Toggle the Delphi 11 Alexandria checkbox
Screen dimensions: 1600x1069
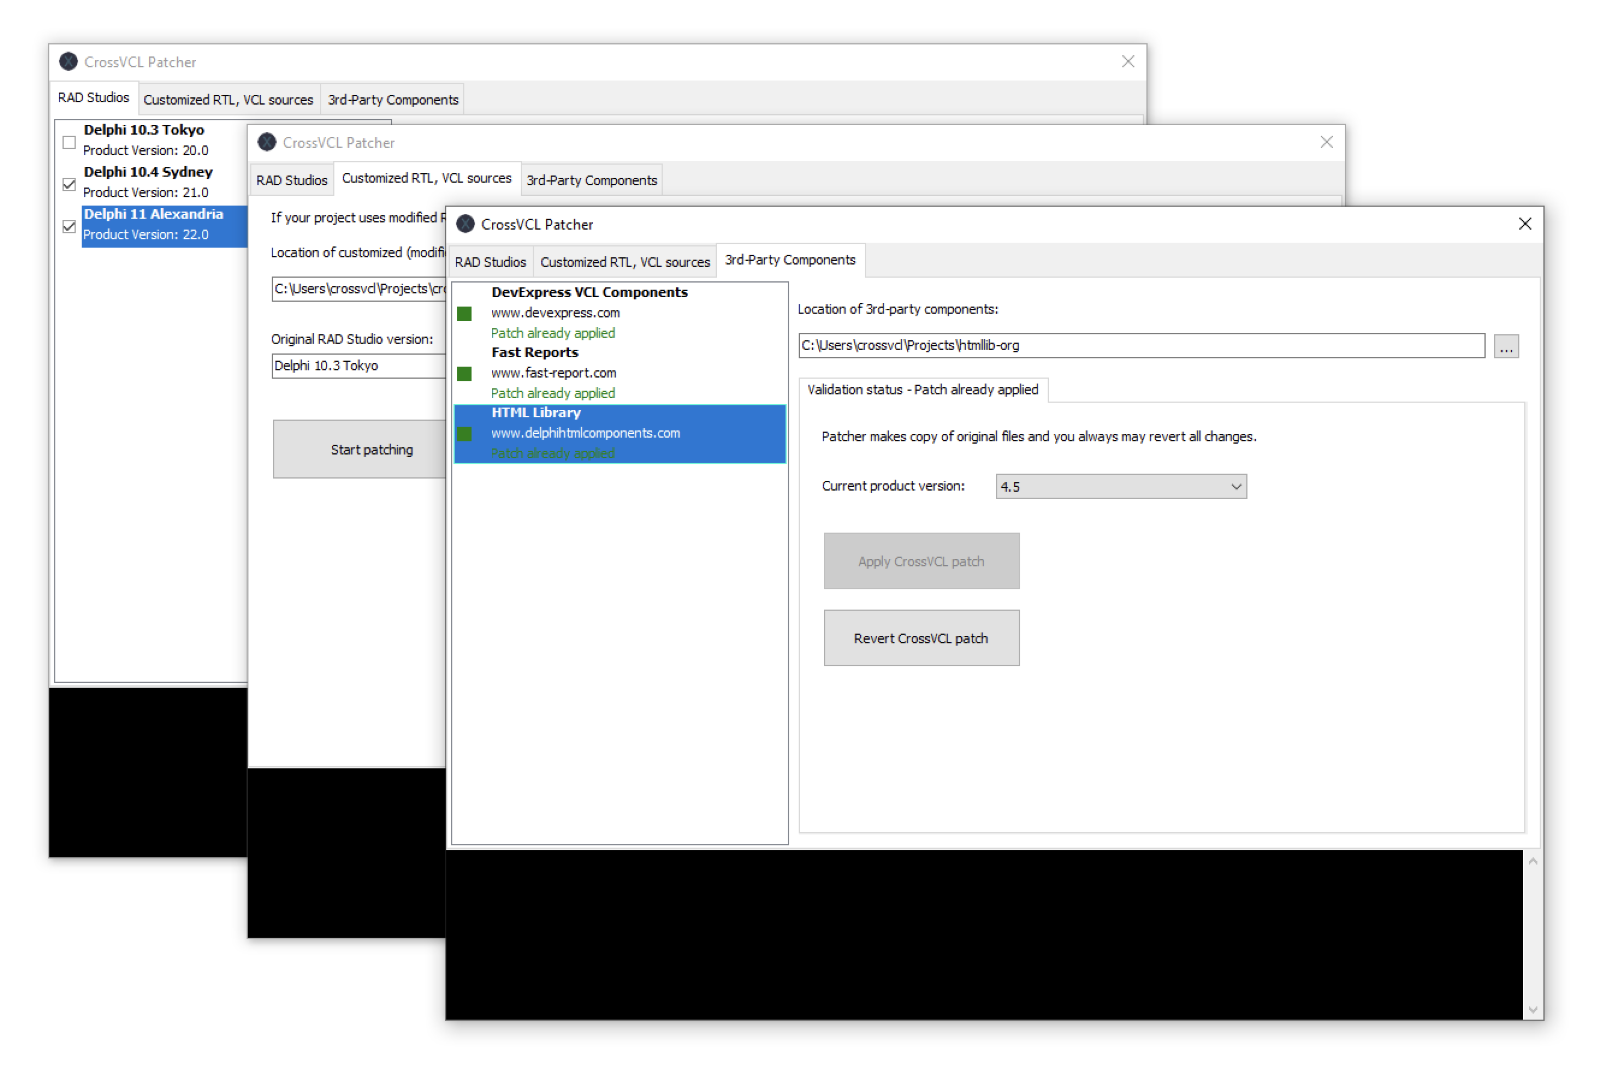point(69,226)
